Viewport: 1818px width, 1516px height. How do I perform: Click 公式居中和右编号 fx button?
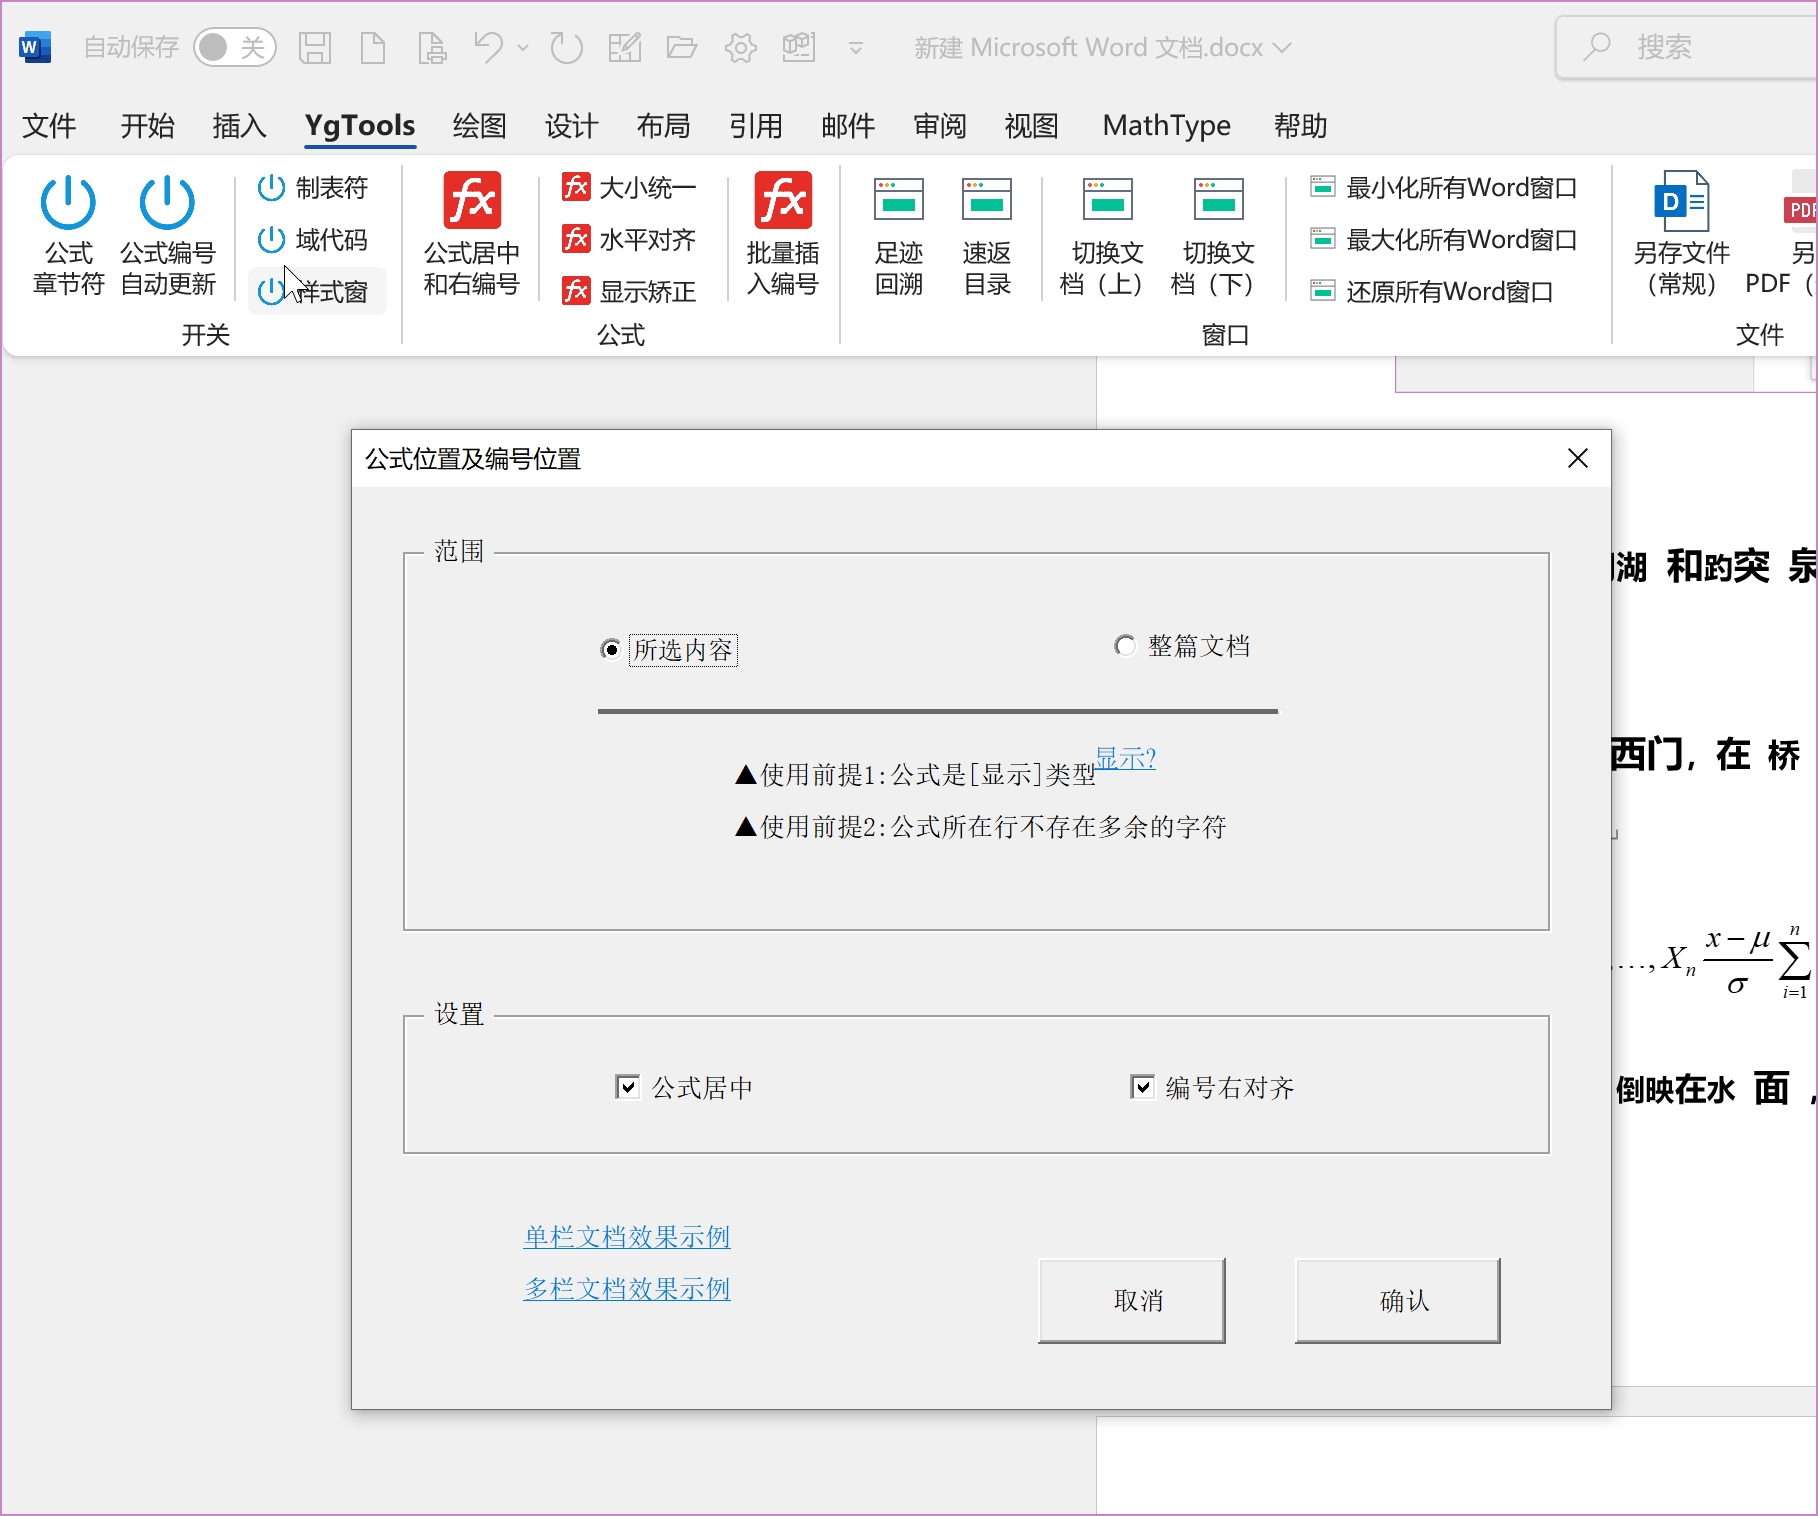[472, 235]
